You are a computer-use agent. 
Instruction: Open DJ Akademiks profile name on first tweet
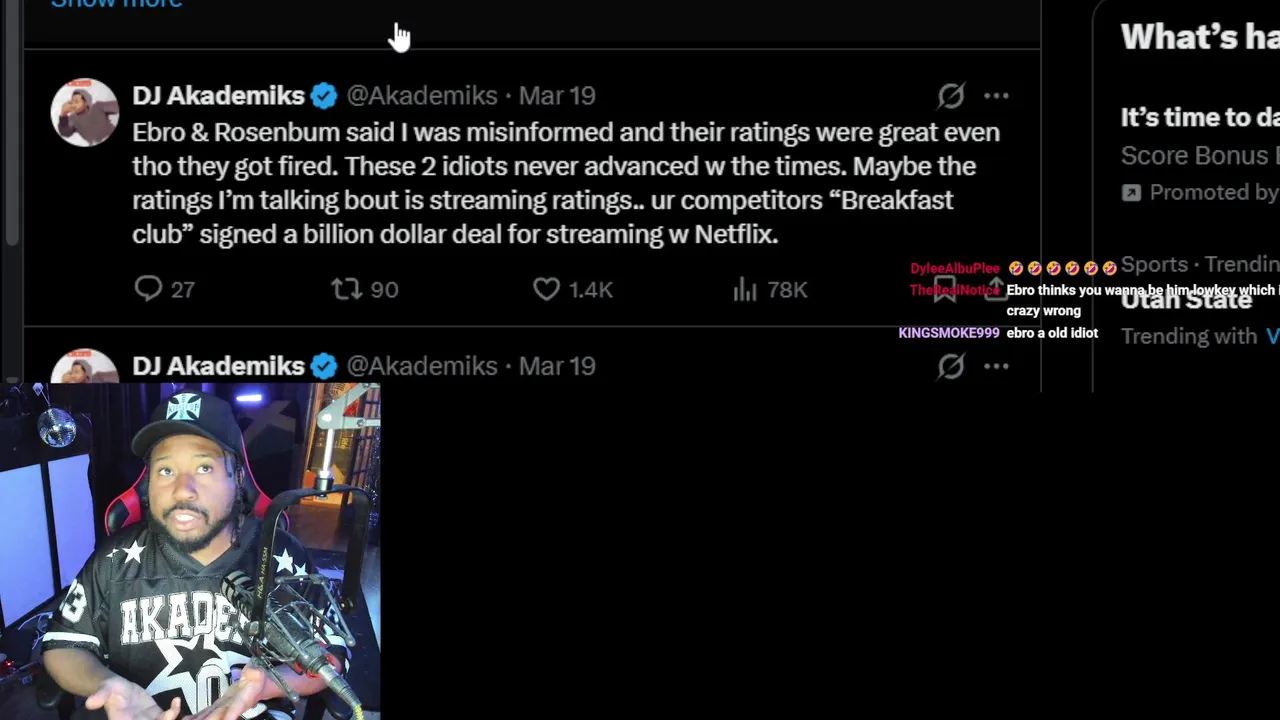tap(218, 96)
